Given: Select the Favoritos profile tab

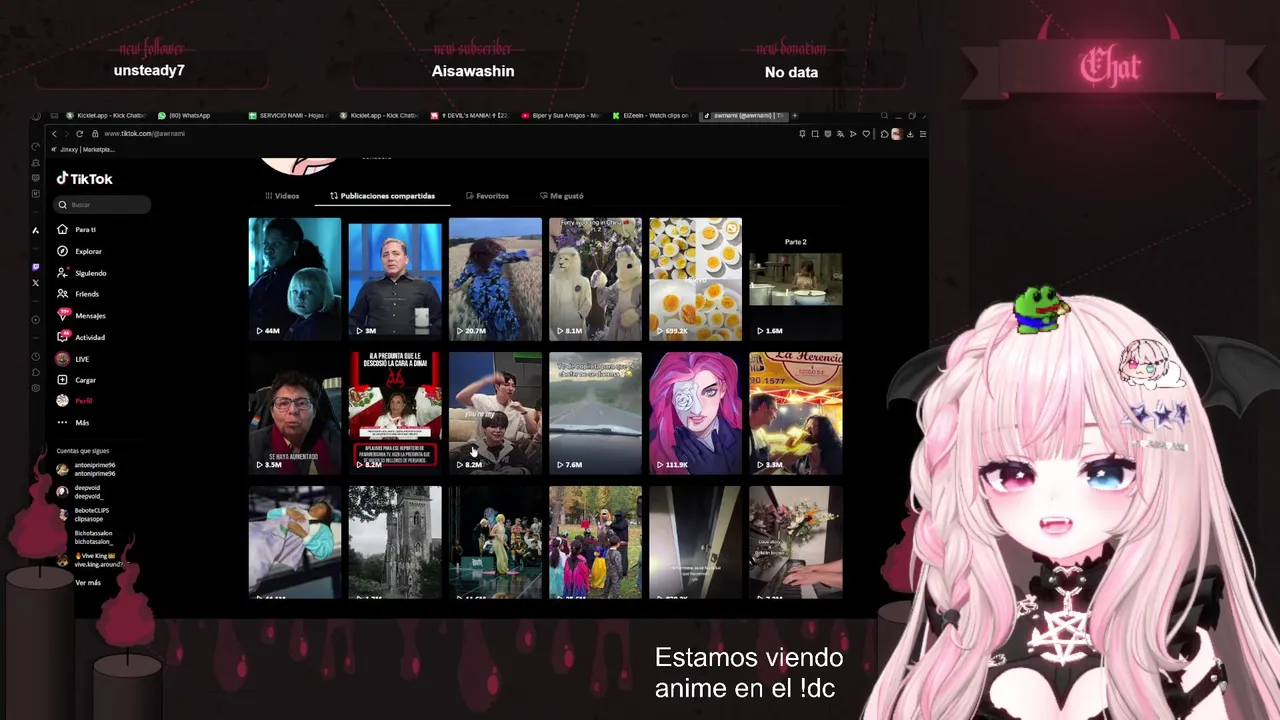Looking at the screenshot, I should (x=487, y=196).
